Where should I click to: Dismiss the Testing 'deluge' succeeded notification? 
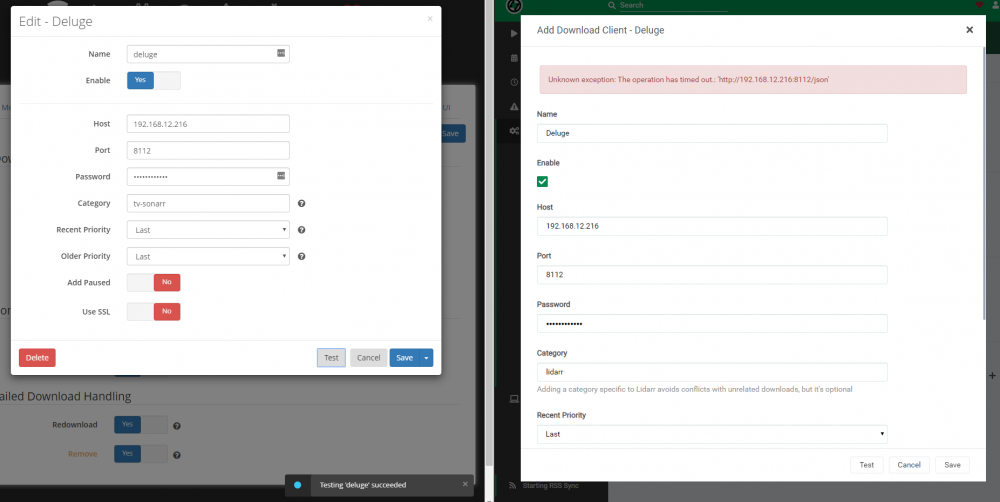tap(465, 484)
